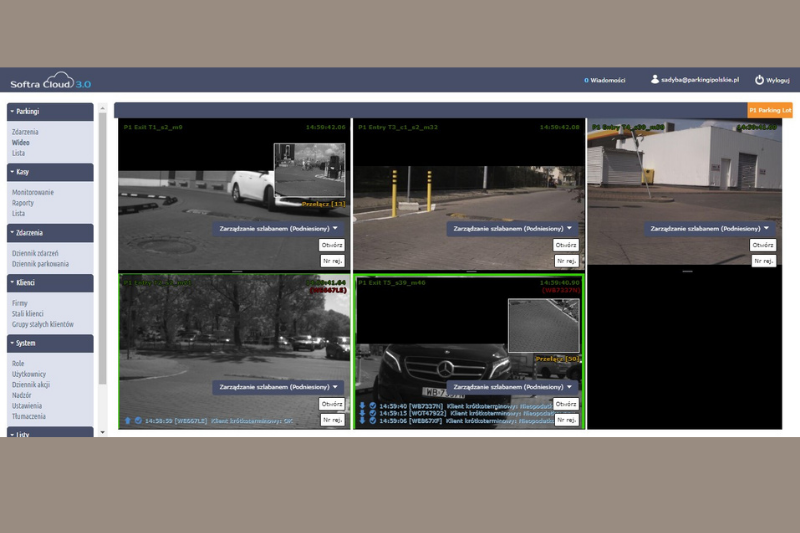800x533 pixels.
Task: Select the P1 Parking Lot tab
Action: [770, 111]
